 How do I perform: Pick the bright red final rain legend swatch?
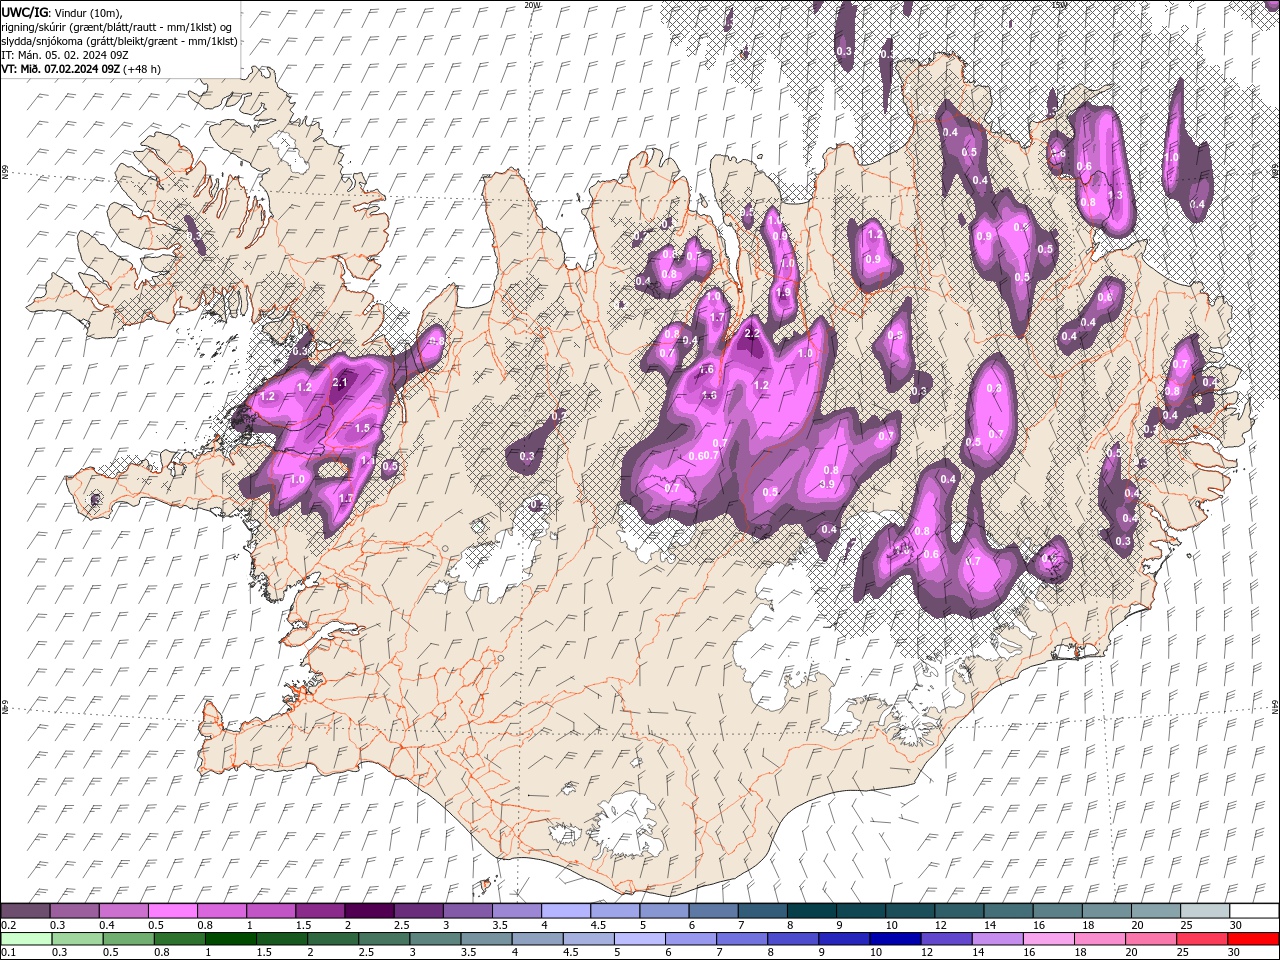click(1254, 939)
